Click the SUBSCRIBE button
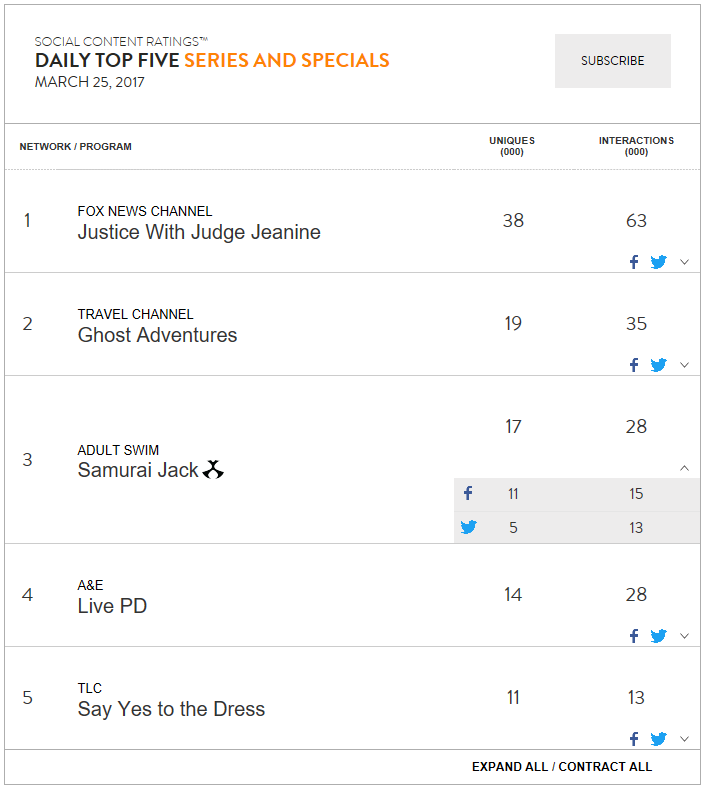 coord(612,61)
